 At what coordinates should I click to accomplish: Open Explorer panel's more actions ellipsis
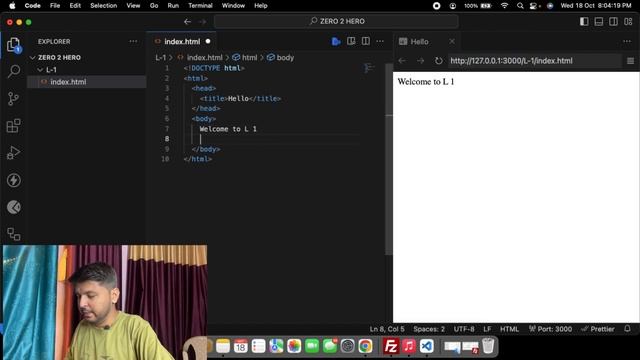[x=133, y=41]
